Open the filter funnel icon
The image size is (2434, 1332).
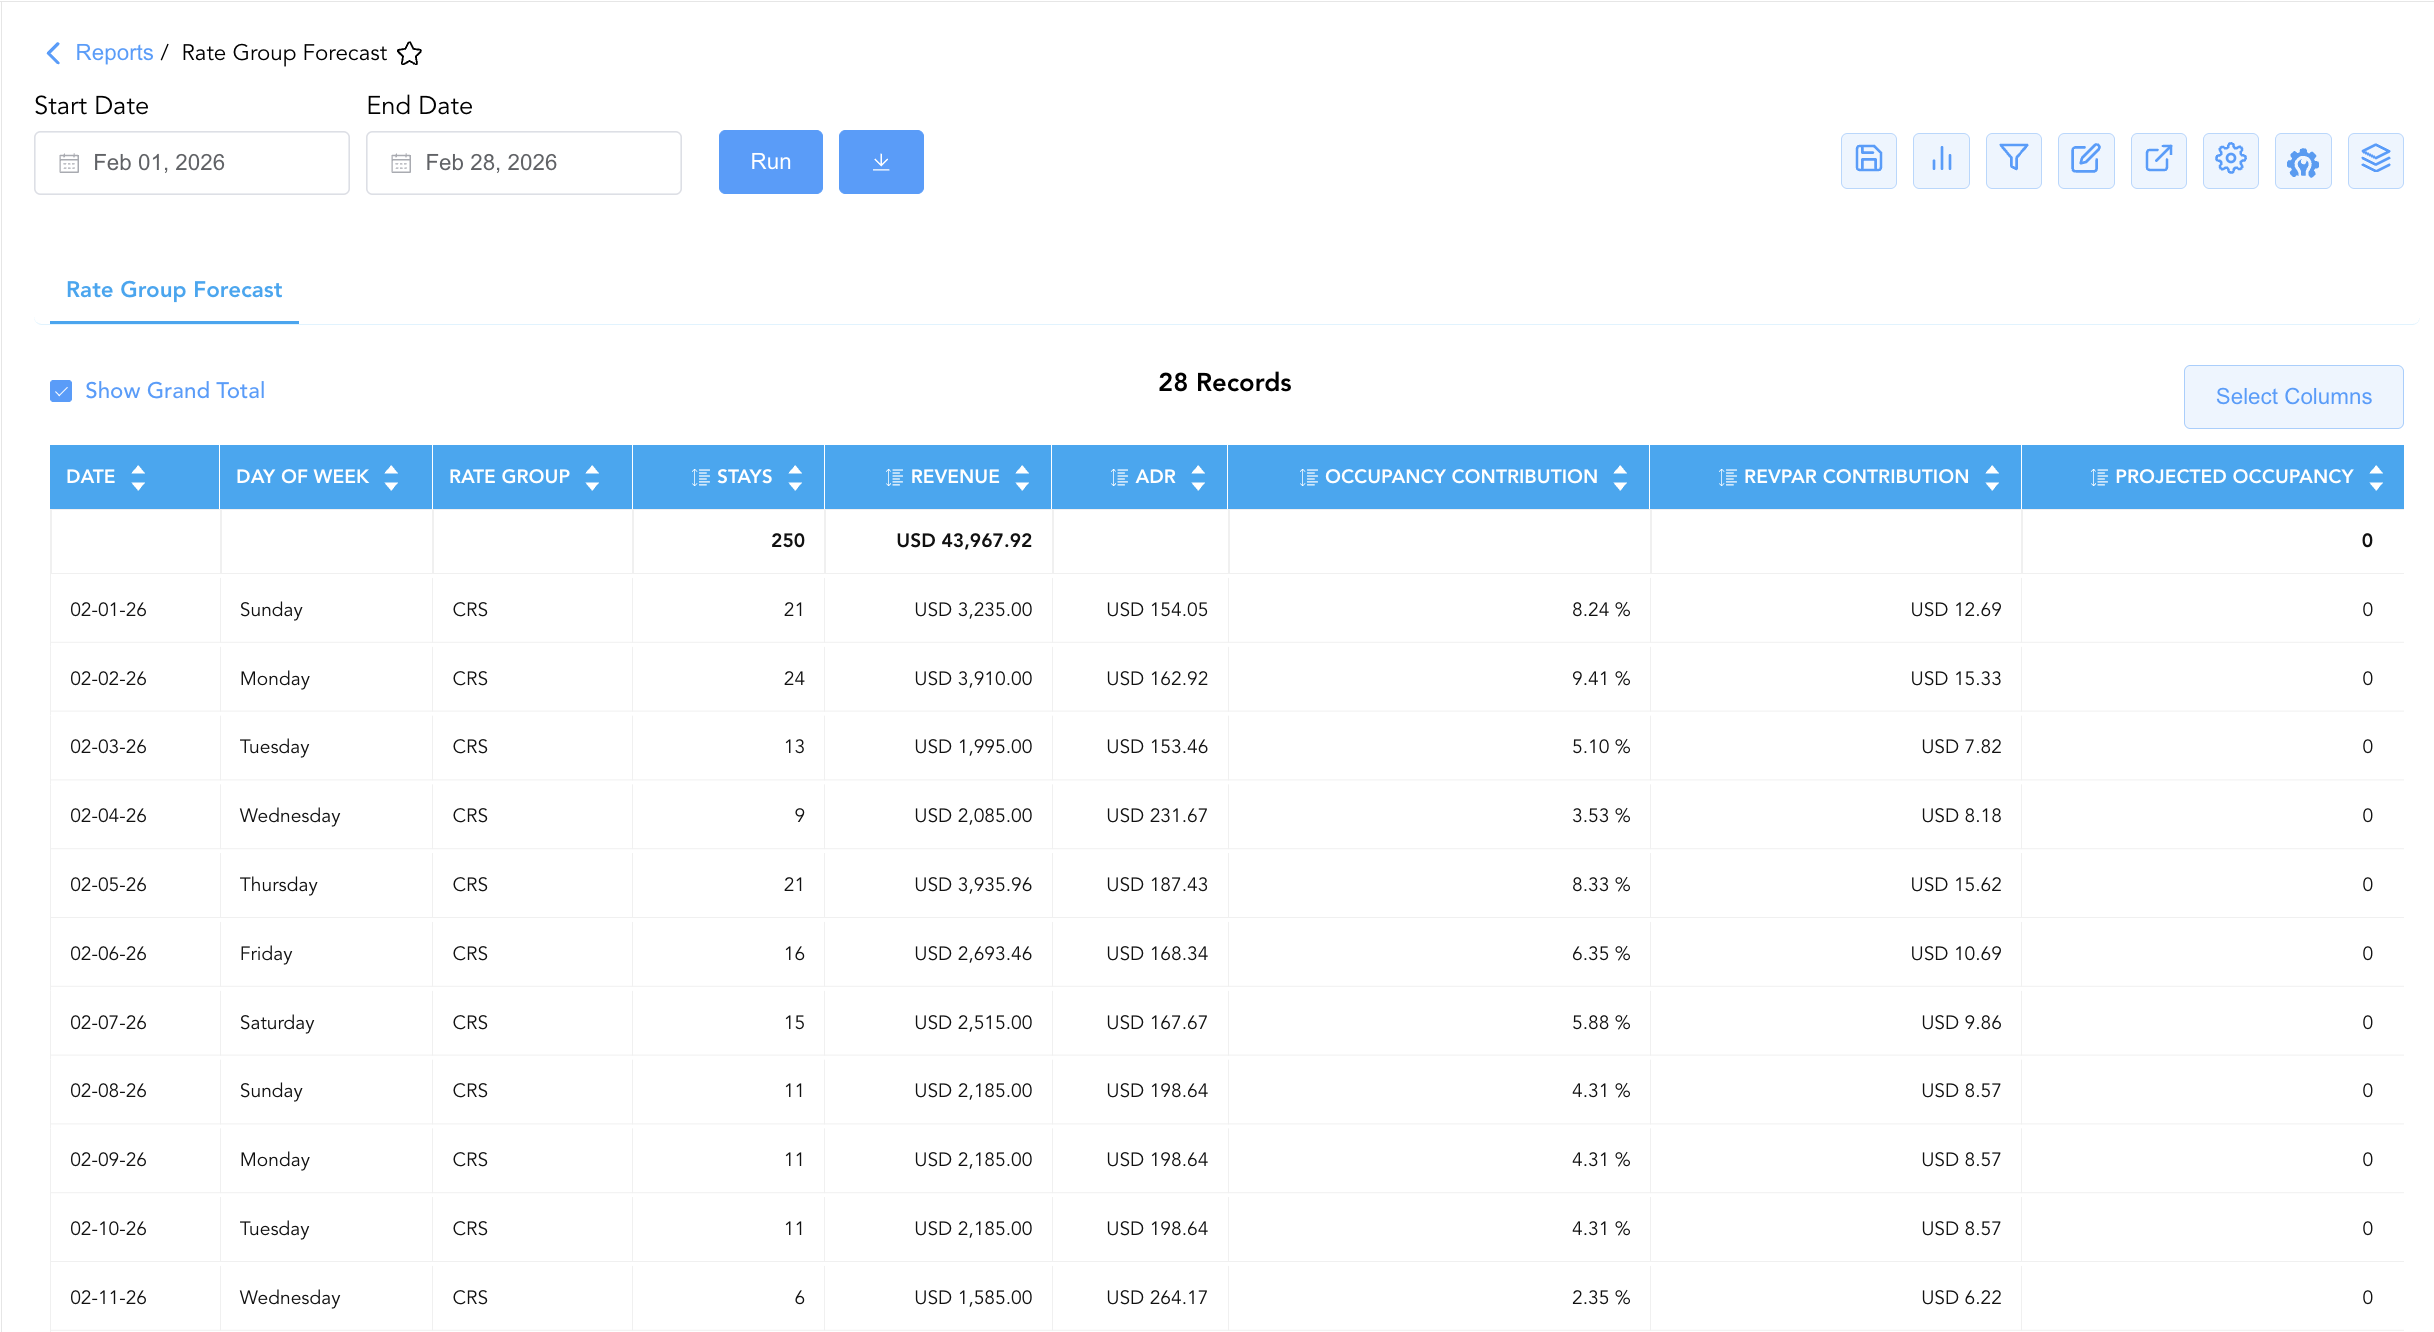[x=2013, y=160]
